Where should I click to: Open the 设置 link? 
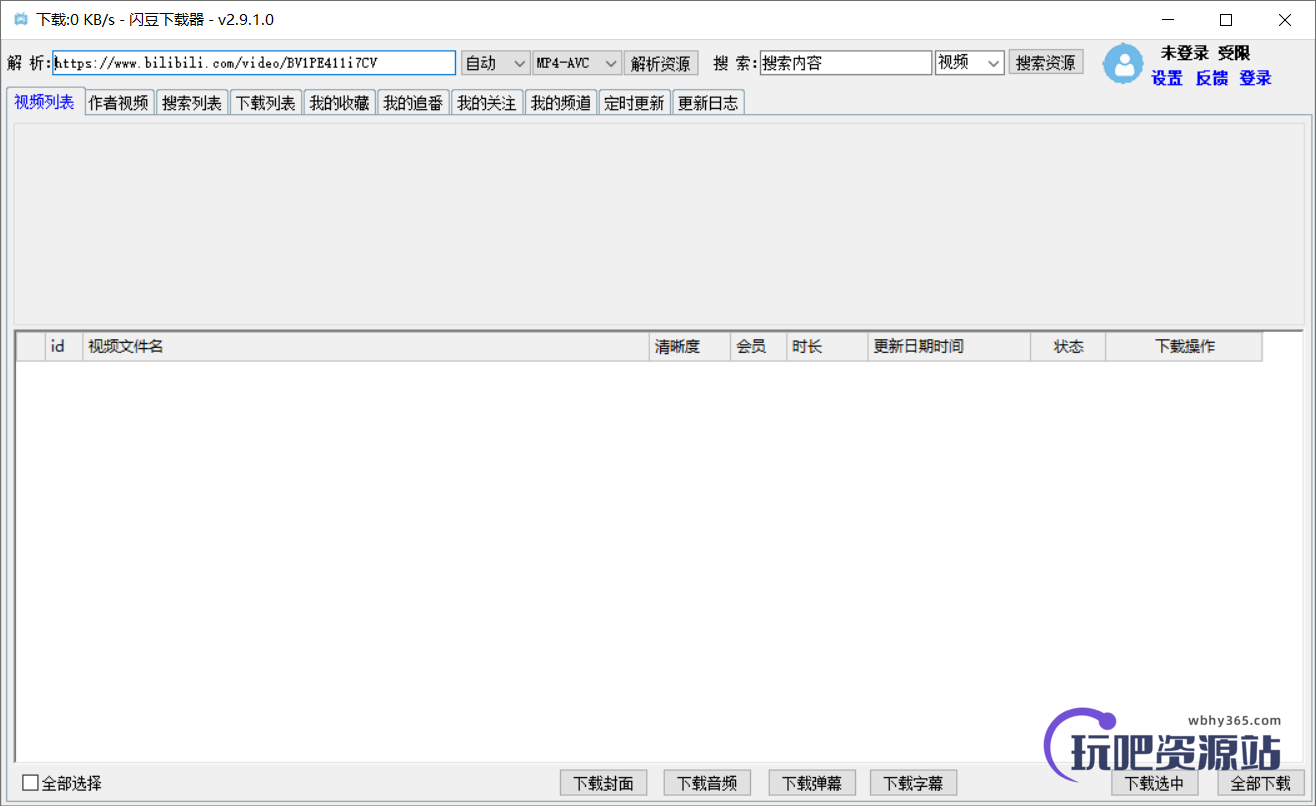1167,78
